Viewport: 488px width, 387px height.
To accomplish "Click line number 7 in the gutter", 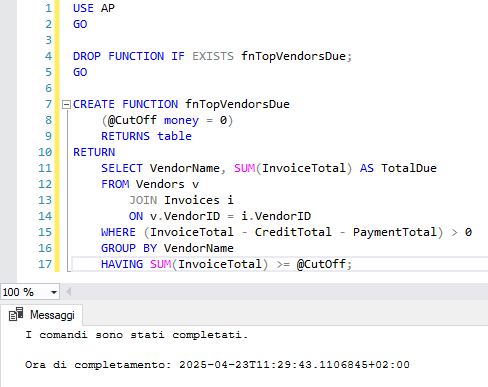I will coord(49,104).
